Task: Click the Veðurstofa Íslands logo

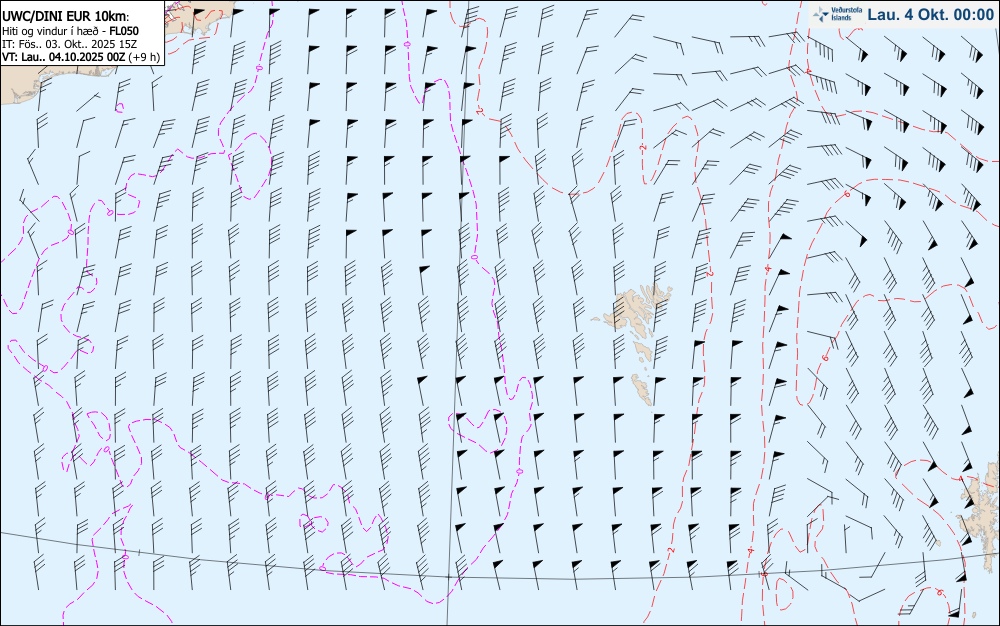Action: point(837,14)
